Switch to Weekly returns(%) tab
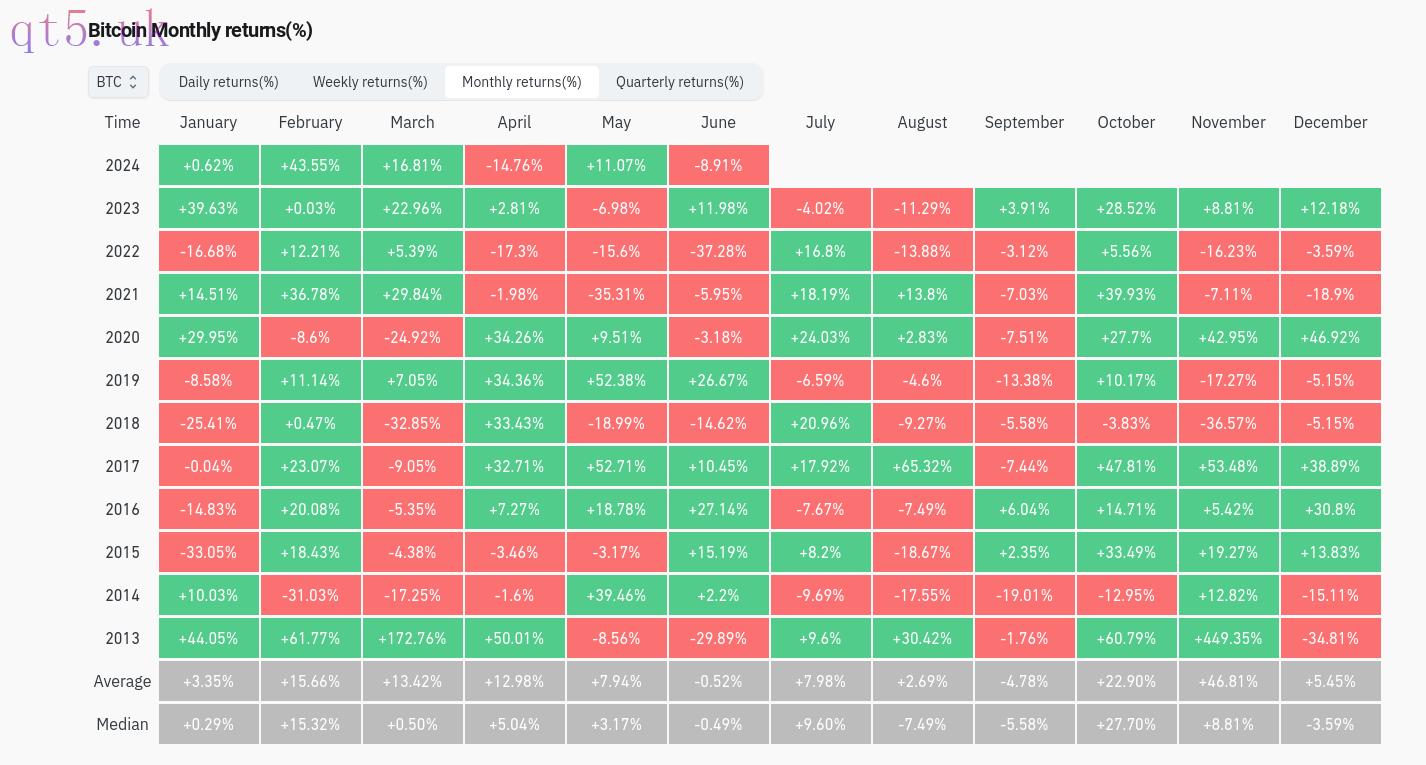 370,82
